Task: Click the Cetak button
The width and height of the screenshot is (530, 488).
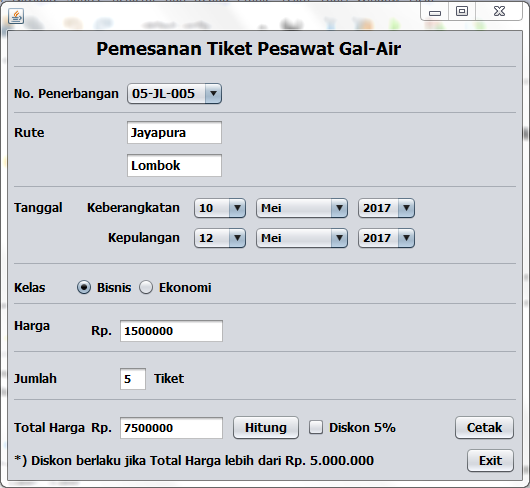Action: 484,428
